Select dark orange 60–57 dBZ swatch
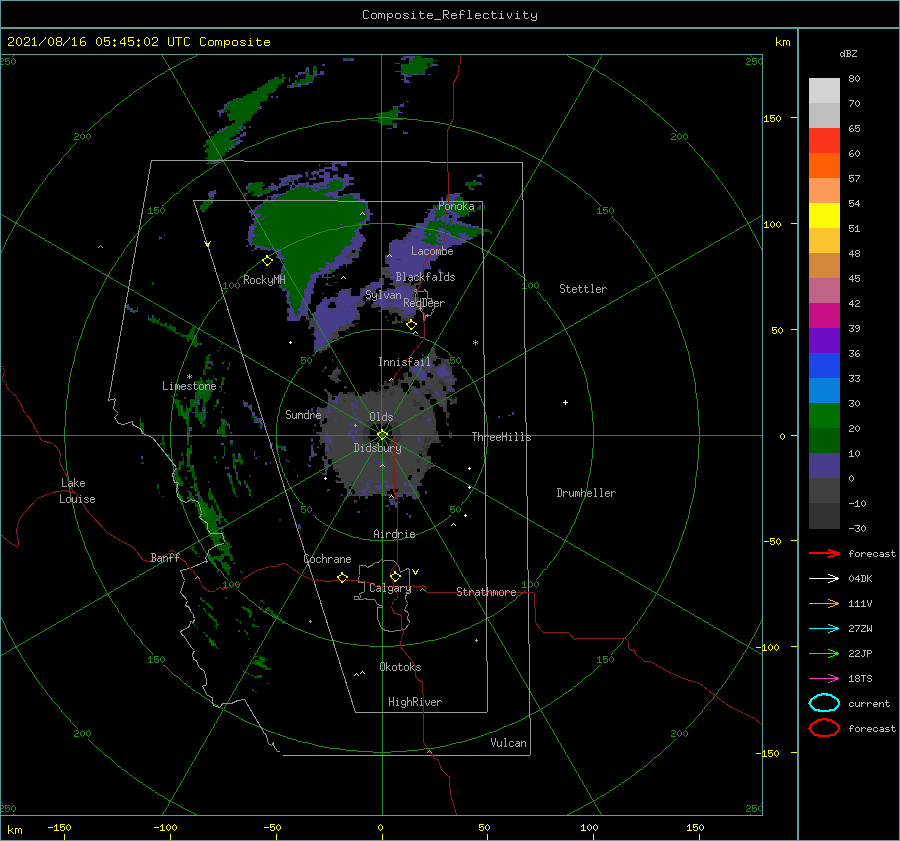 [x=824, y=165]
